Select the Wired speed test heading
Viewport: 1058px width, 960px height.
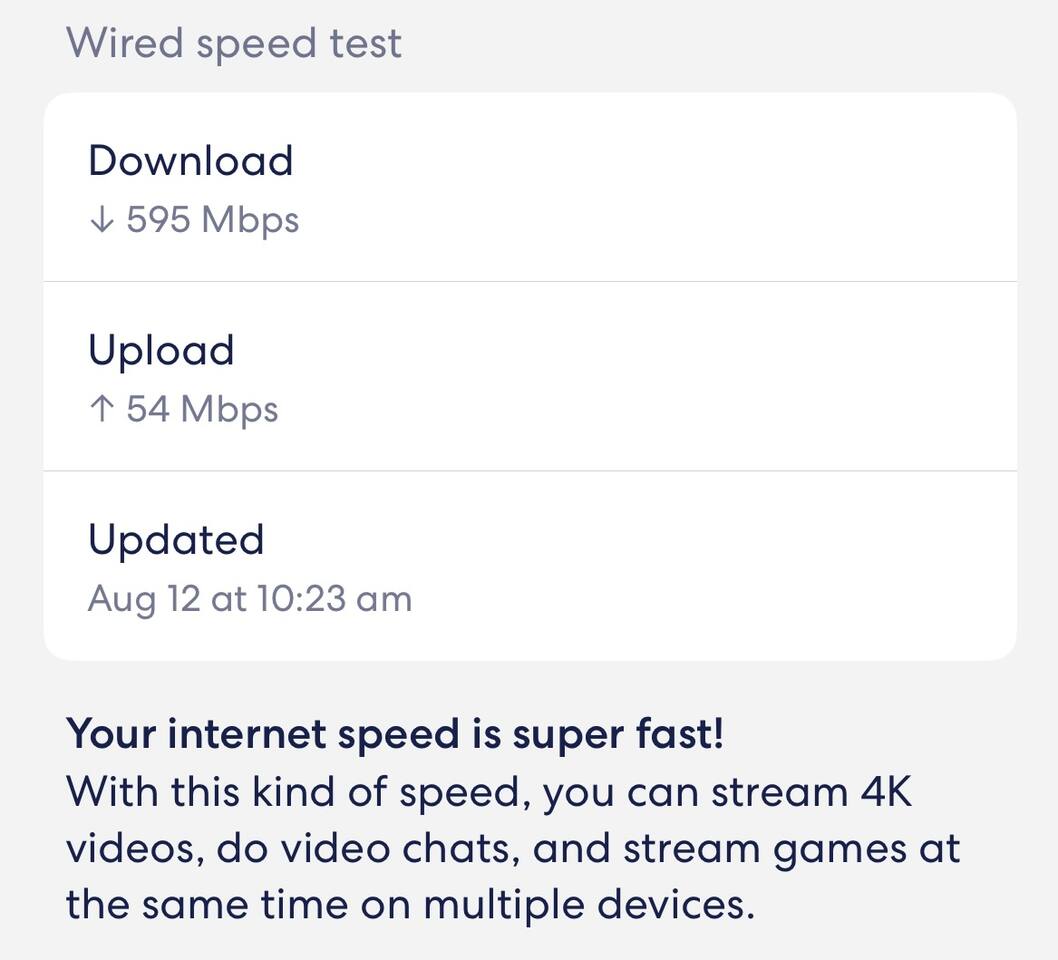point(234,43)
